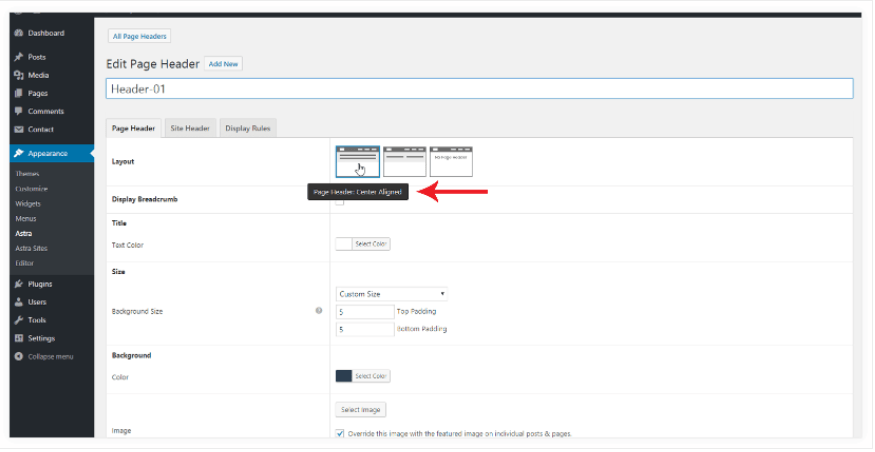Click the Collapse menu arrow icon
875x452 pixels.
18,357
